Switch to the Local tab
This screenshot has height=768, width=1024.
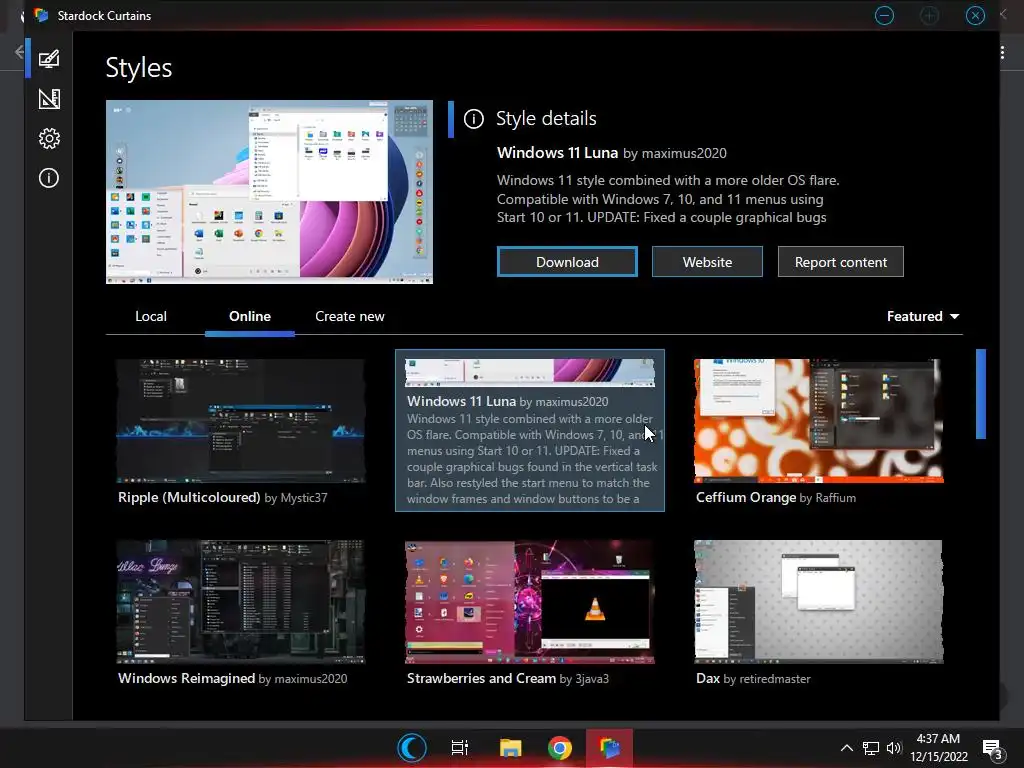(x=151, y=316)
